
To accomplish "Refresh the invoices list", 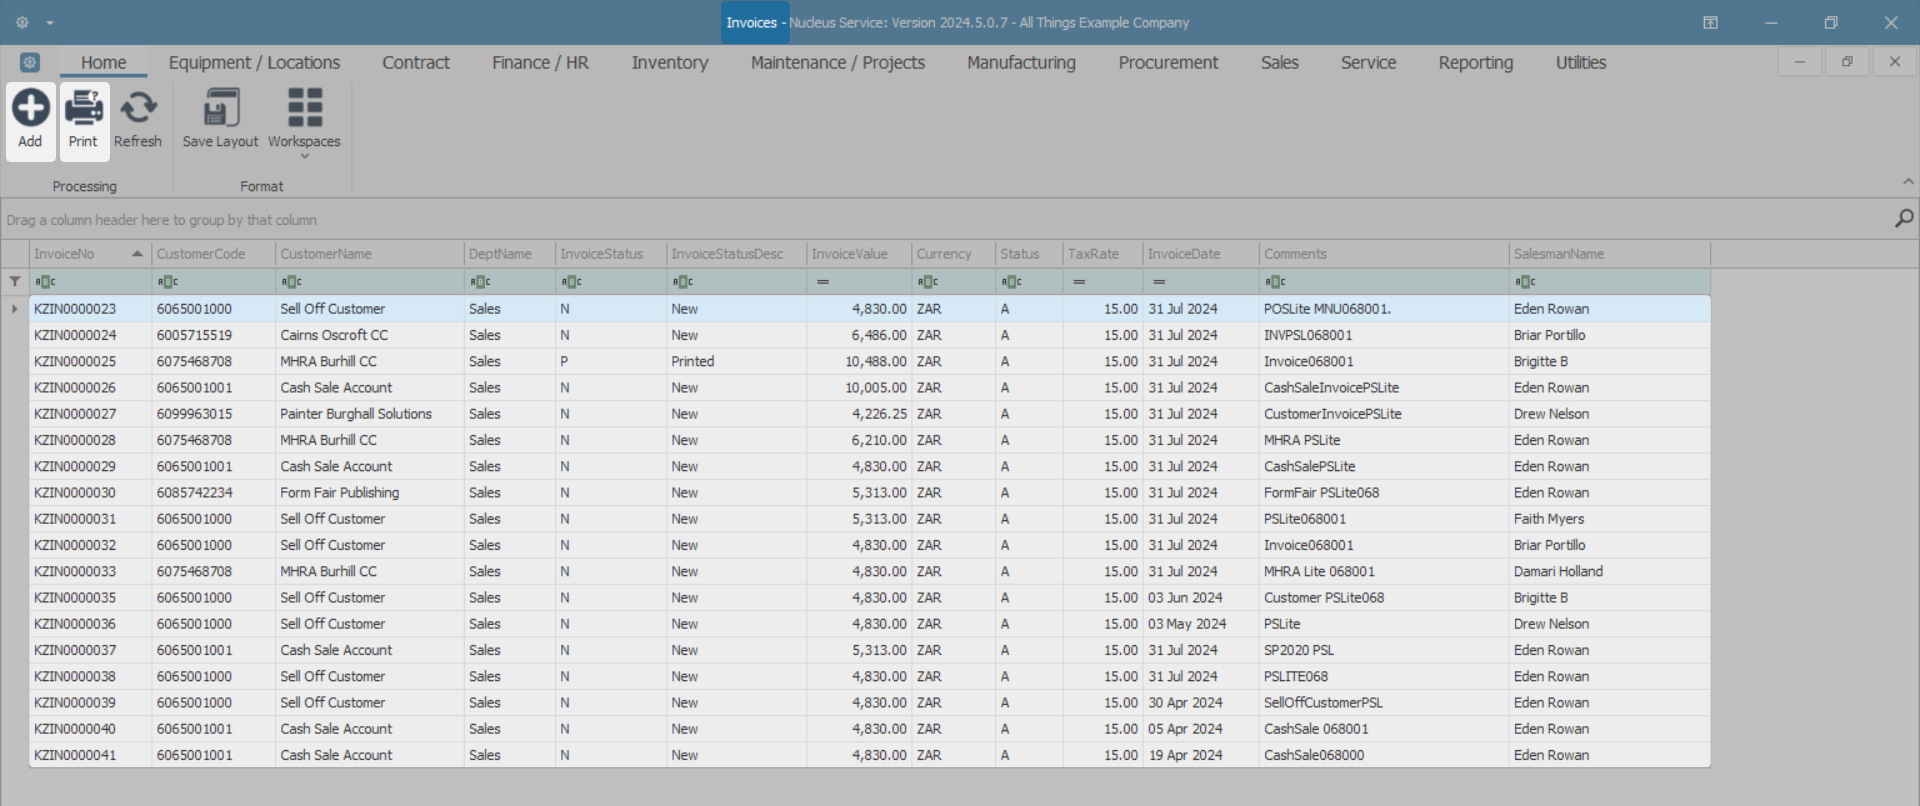I will (x=138, y=110).
